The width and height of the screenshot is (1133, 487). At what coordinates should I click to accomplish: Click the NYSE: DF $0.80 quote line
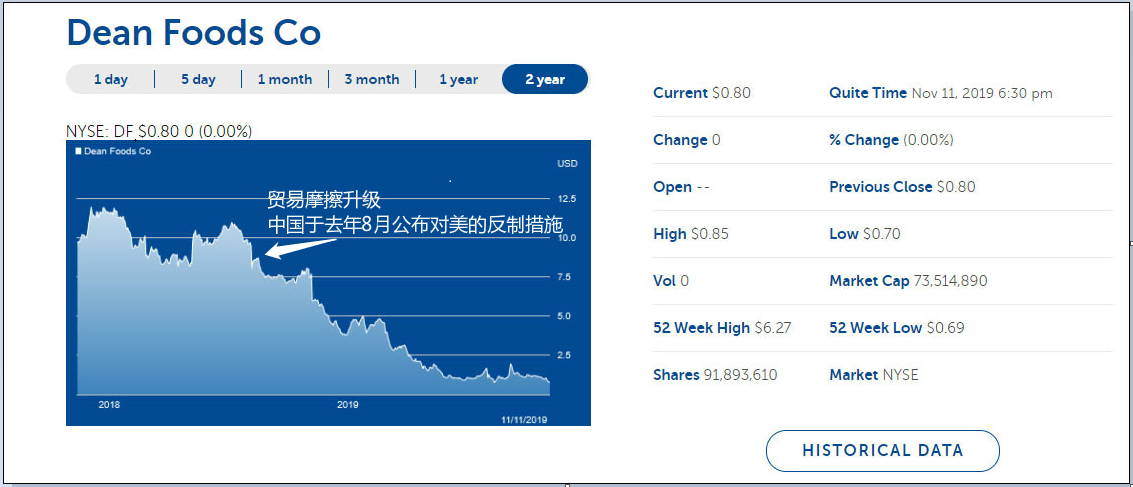(159, 132)
